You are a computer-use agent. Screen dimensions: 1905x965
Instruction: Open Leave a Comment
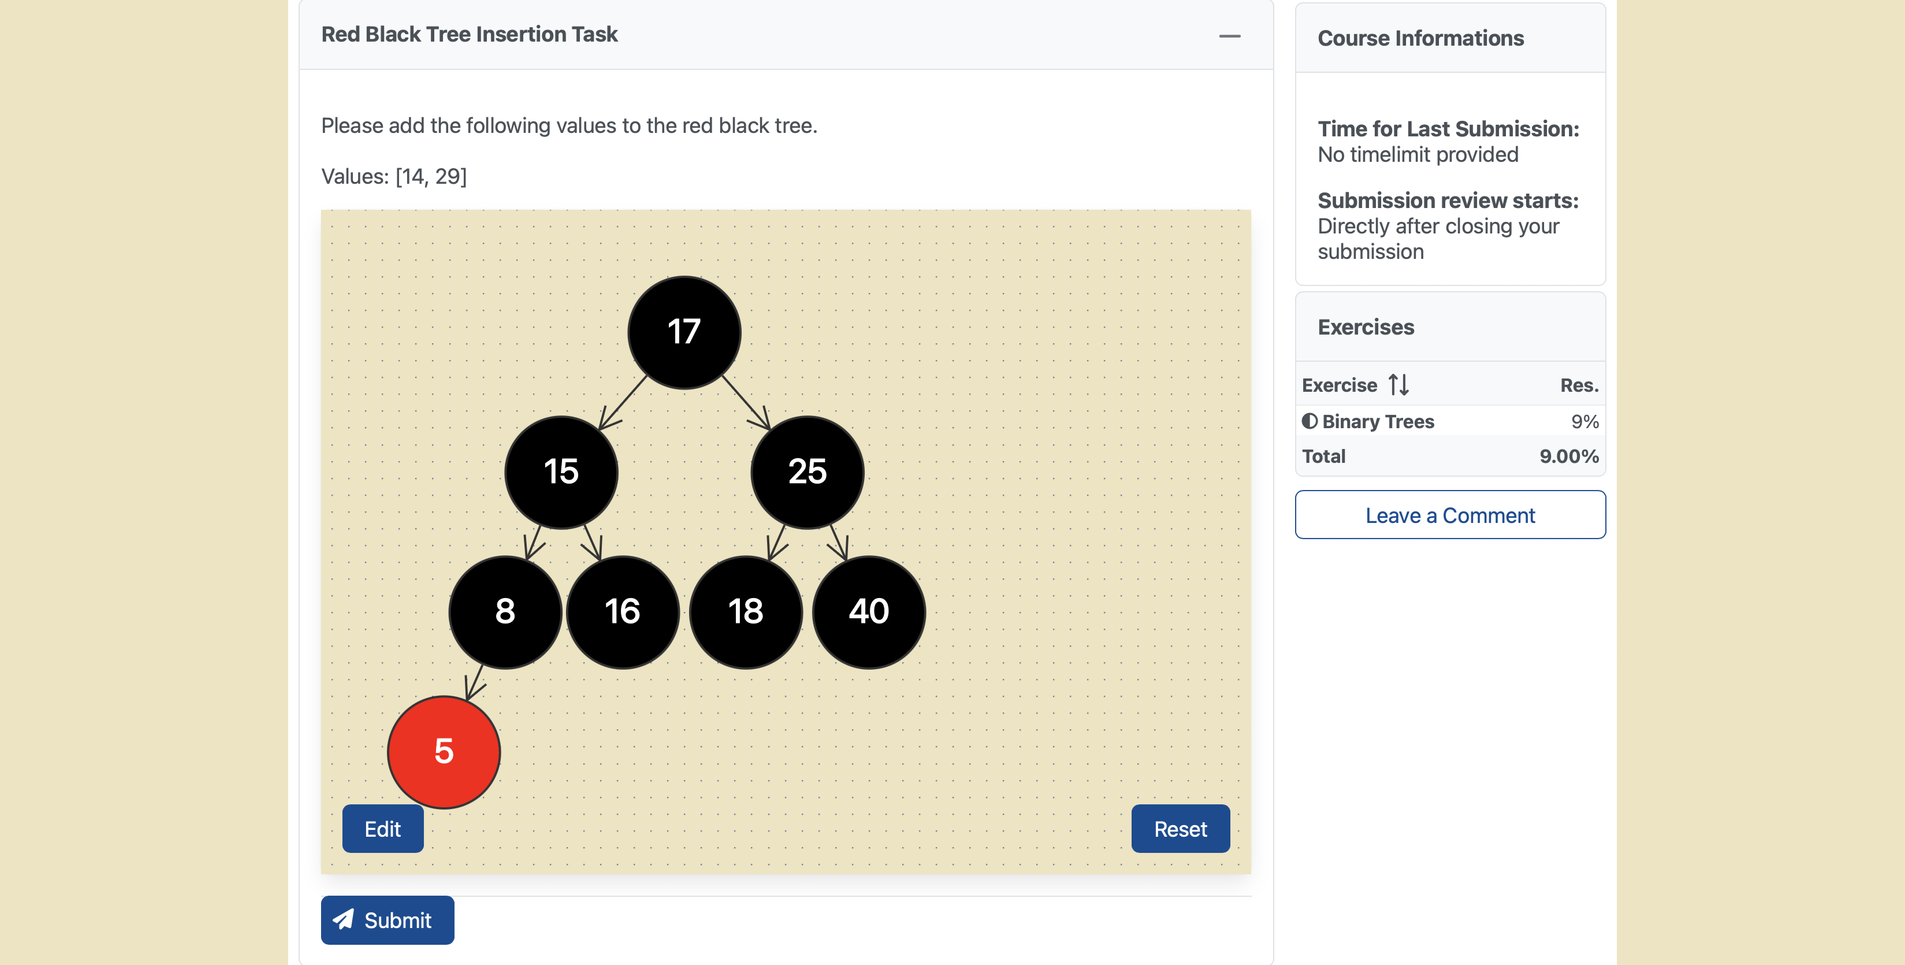1450,515
